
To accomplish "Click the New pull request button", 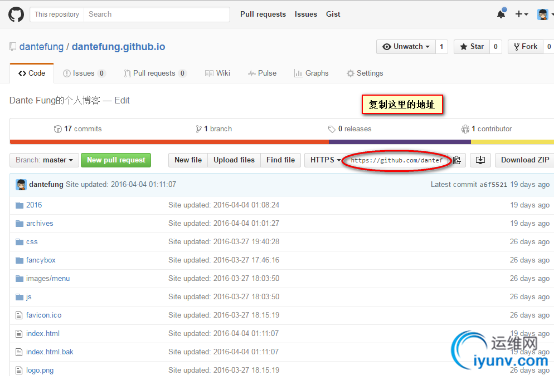I will click(116, 160).
